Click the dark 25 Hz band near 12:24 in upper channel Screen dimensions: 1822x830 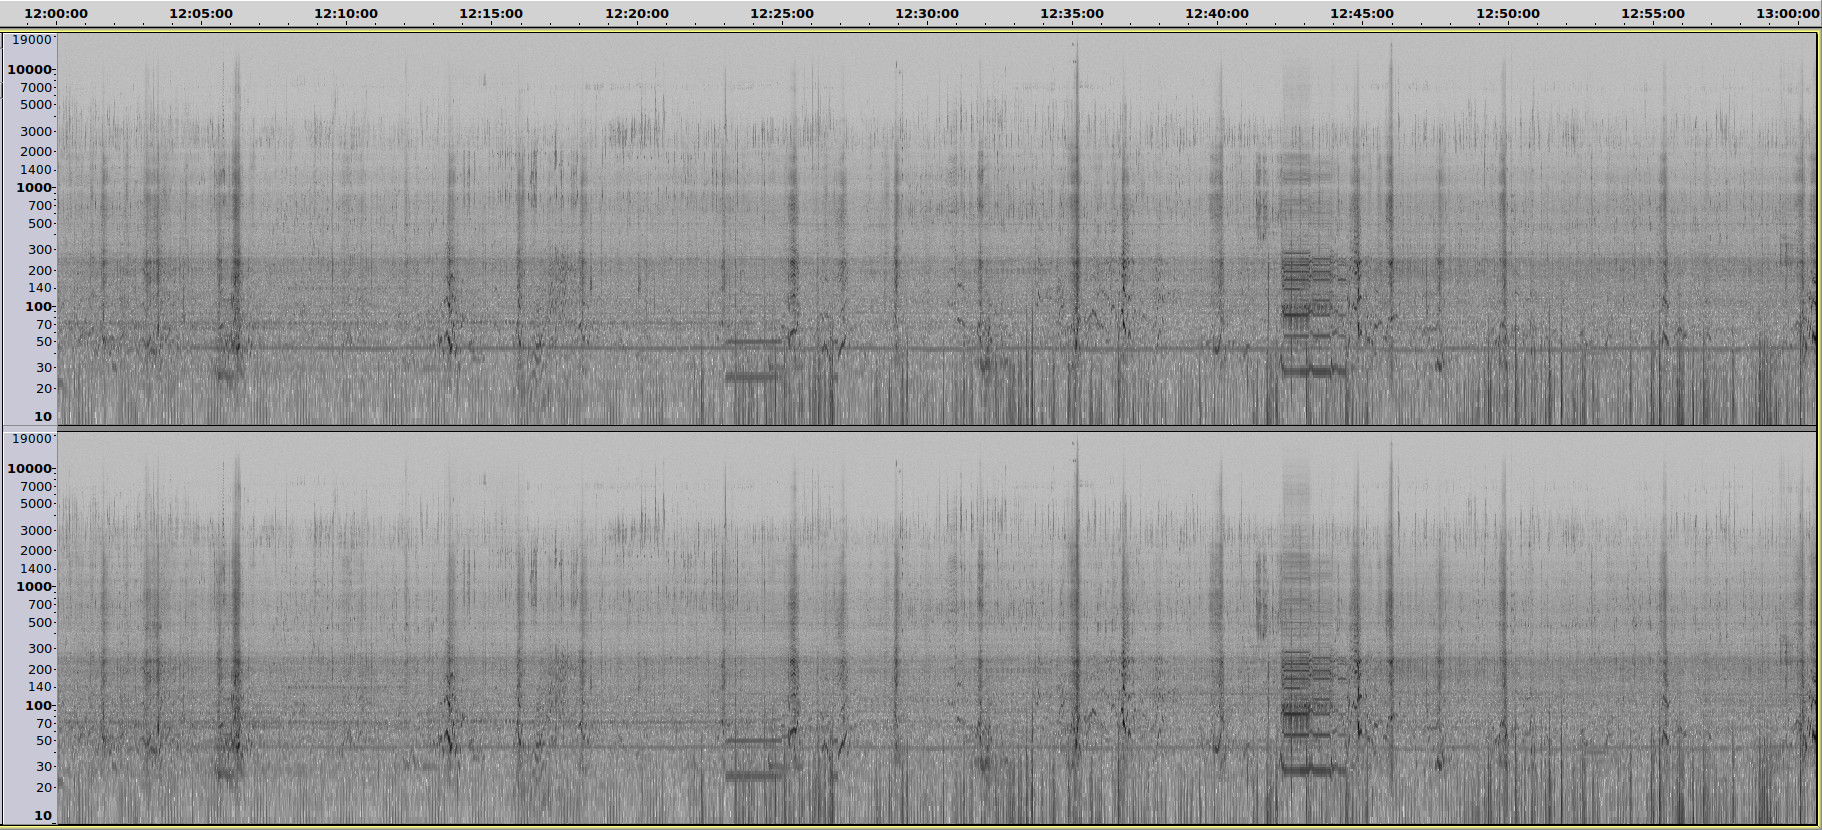(x=750, y=377)
